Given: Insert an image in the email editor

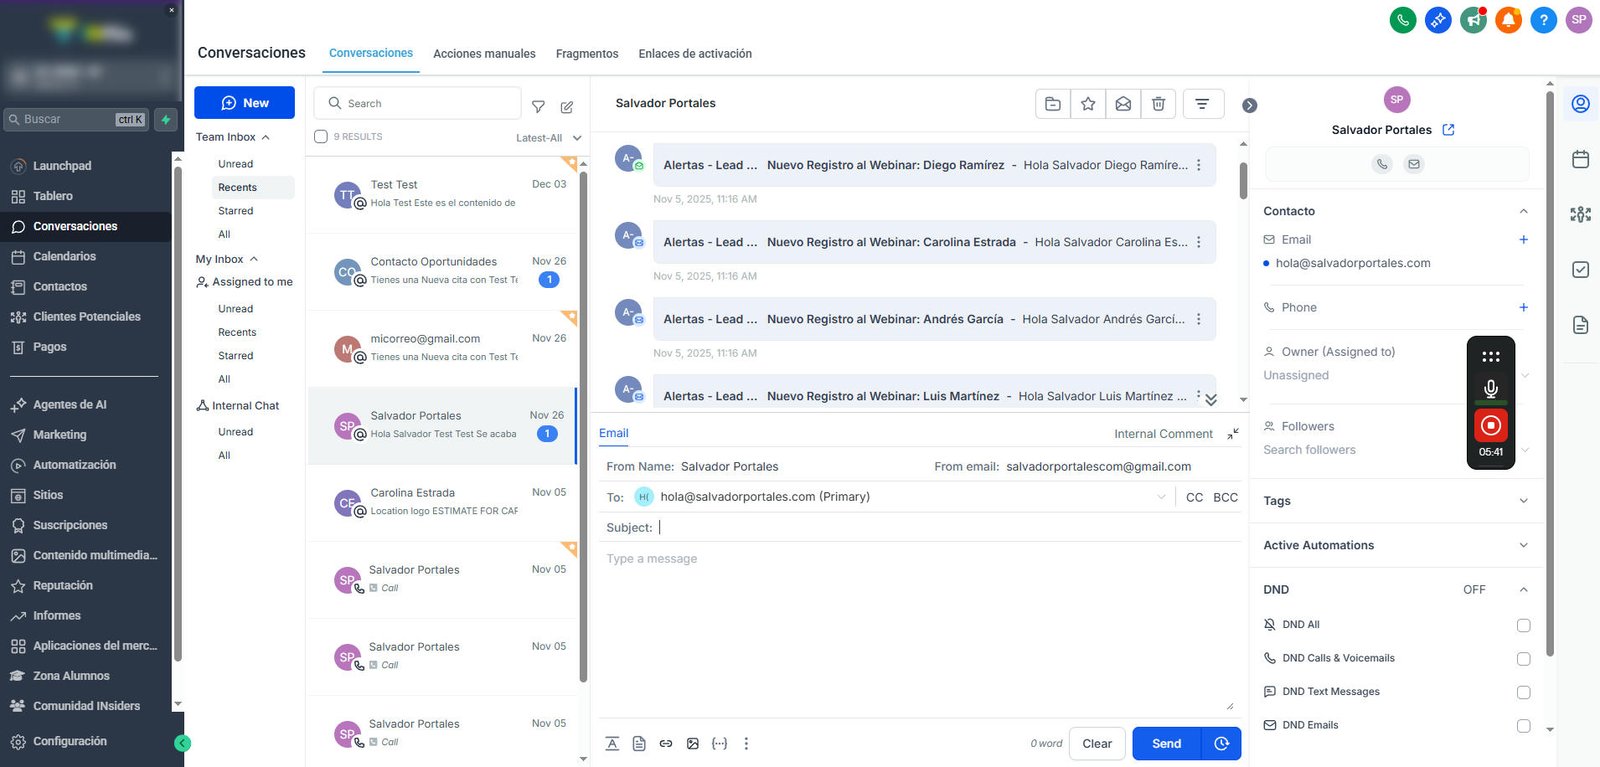Looking at the screenshot, I should tap(693, 744).
